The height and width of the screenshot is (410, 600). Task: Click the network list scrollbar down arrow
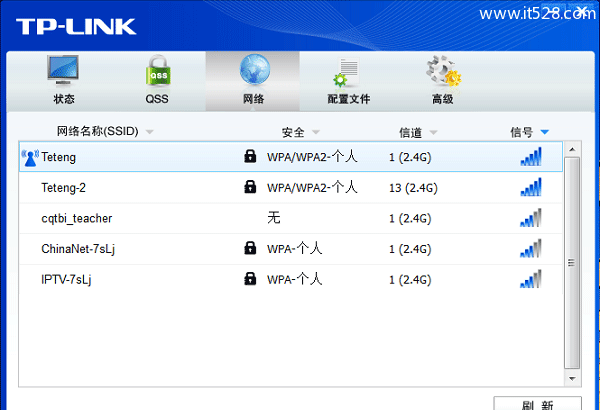coord(572,379)
